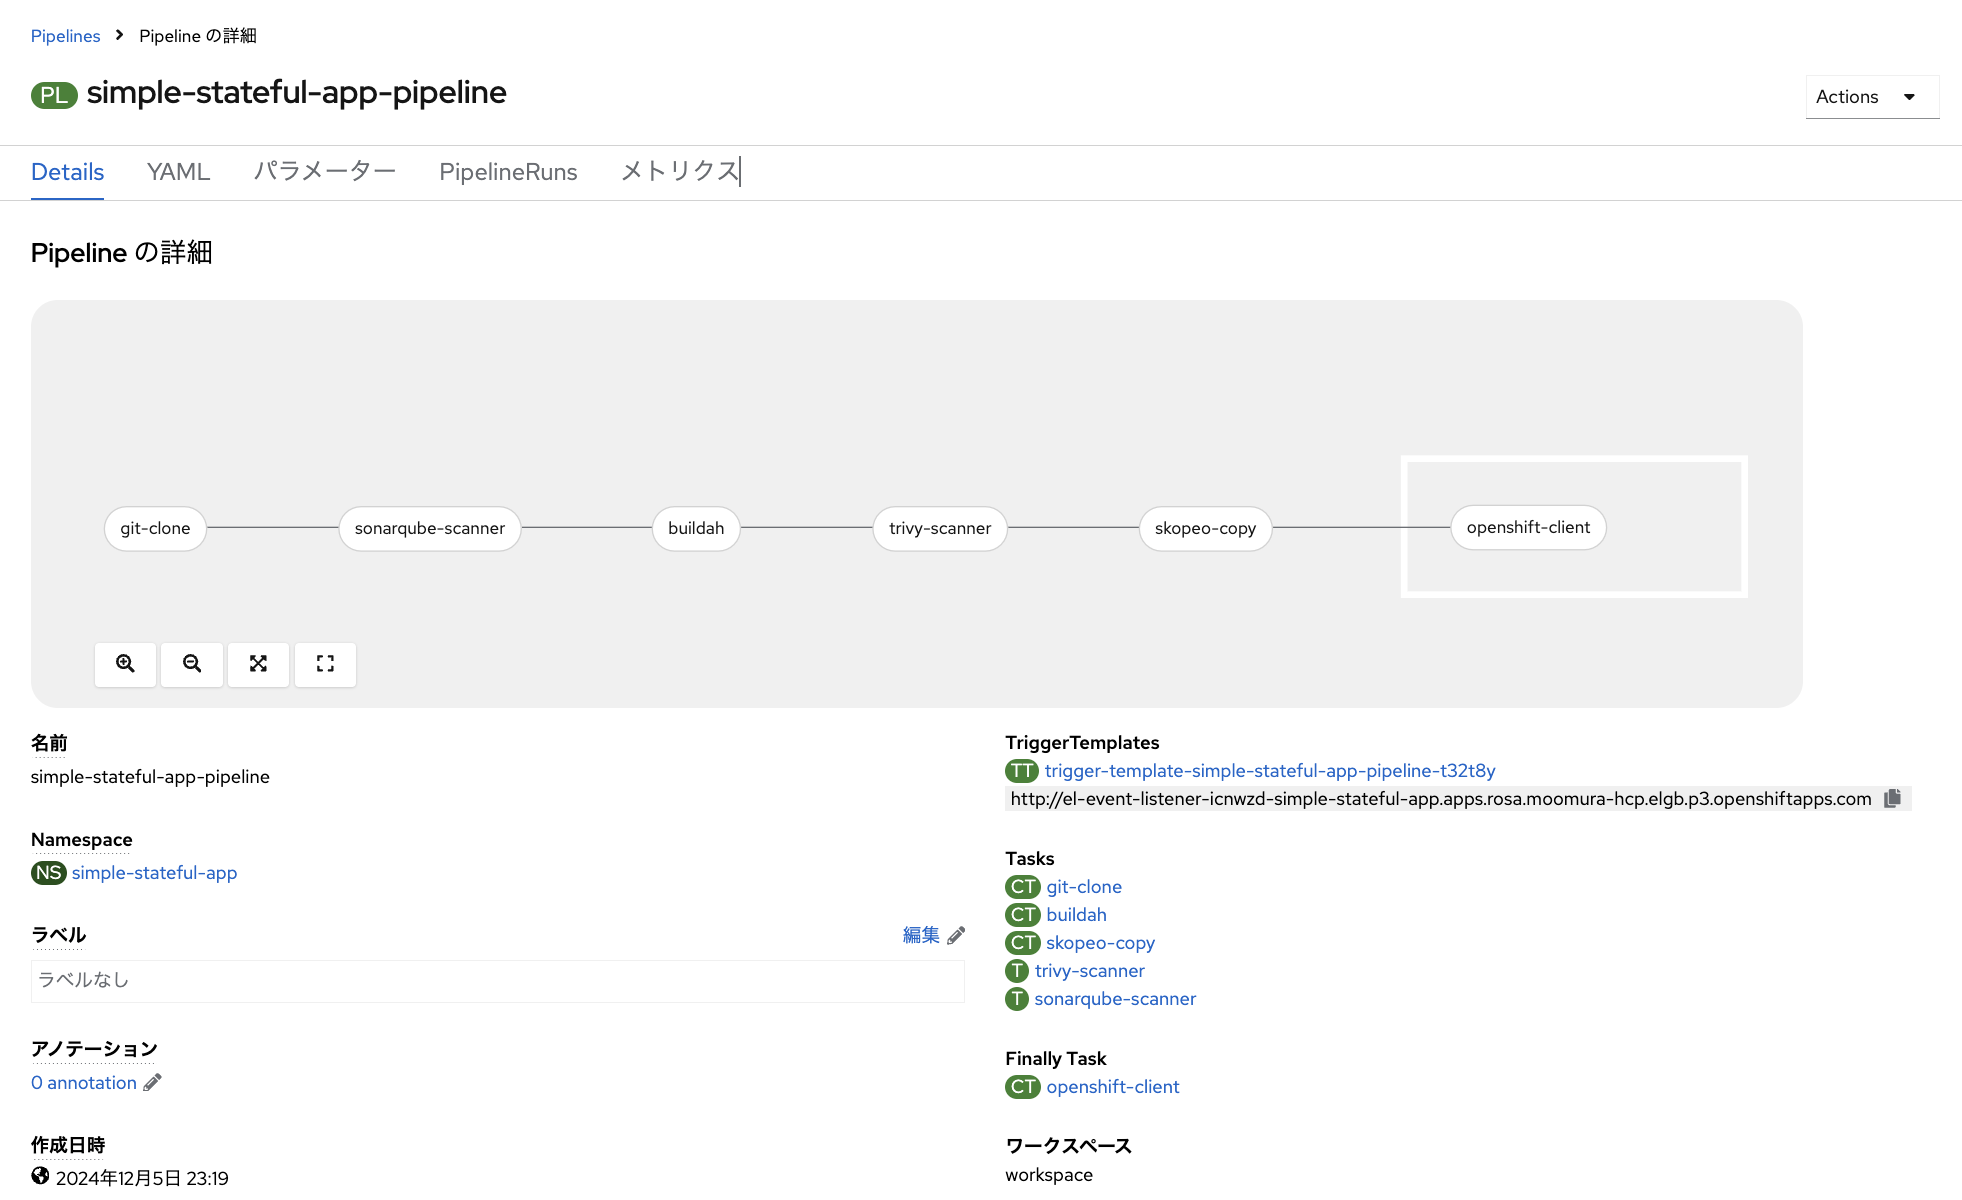Copy the event listener URL

1892,798
